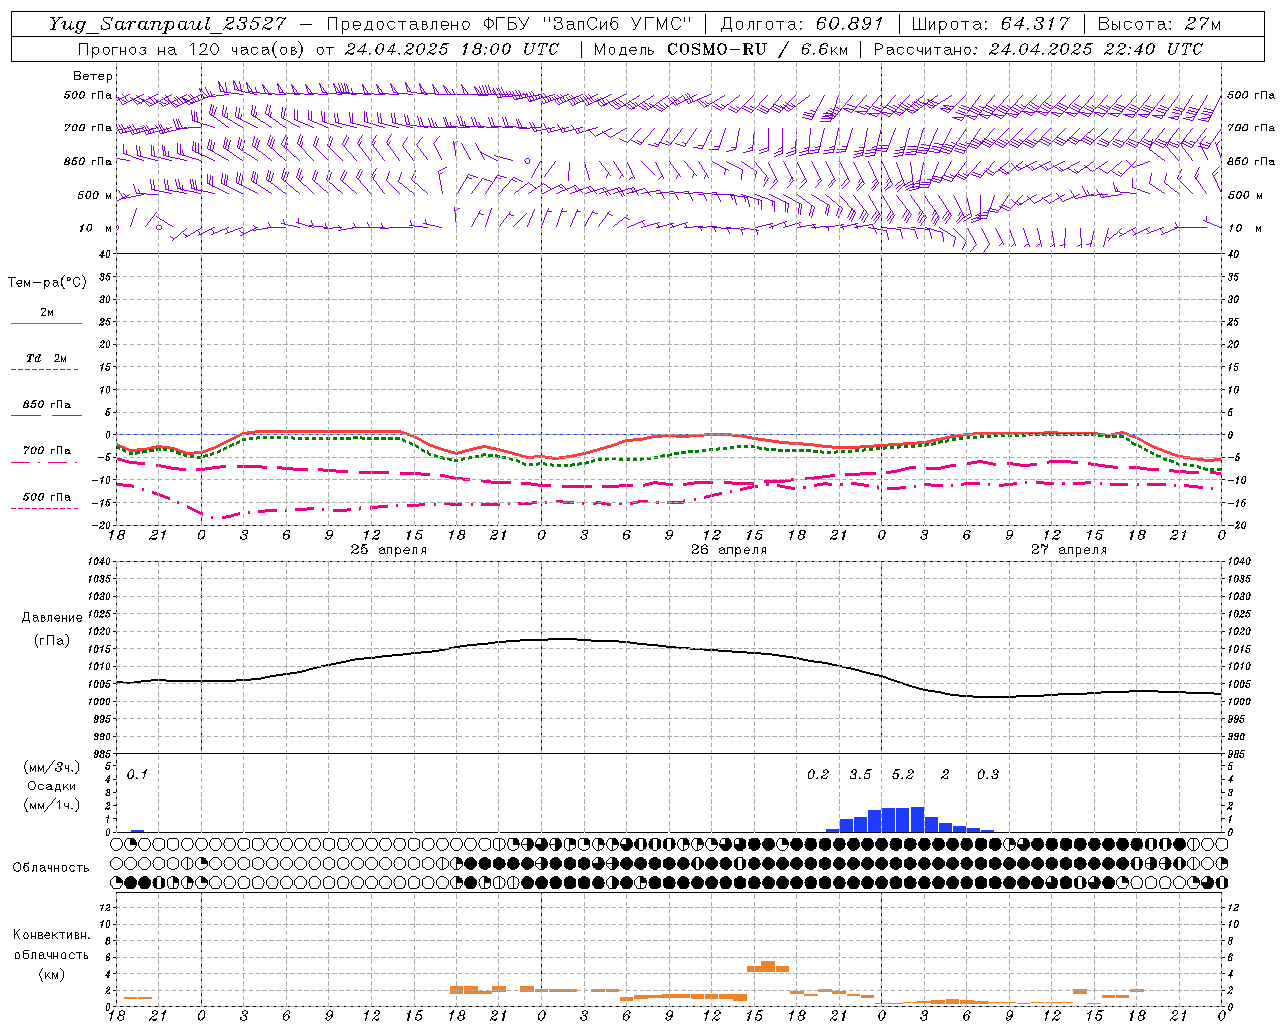Click the forecast start time 24.04.2025 18:00 UTC
The image size is (1280, 1024).
click(452, 49)
